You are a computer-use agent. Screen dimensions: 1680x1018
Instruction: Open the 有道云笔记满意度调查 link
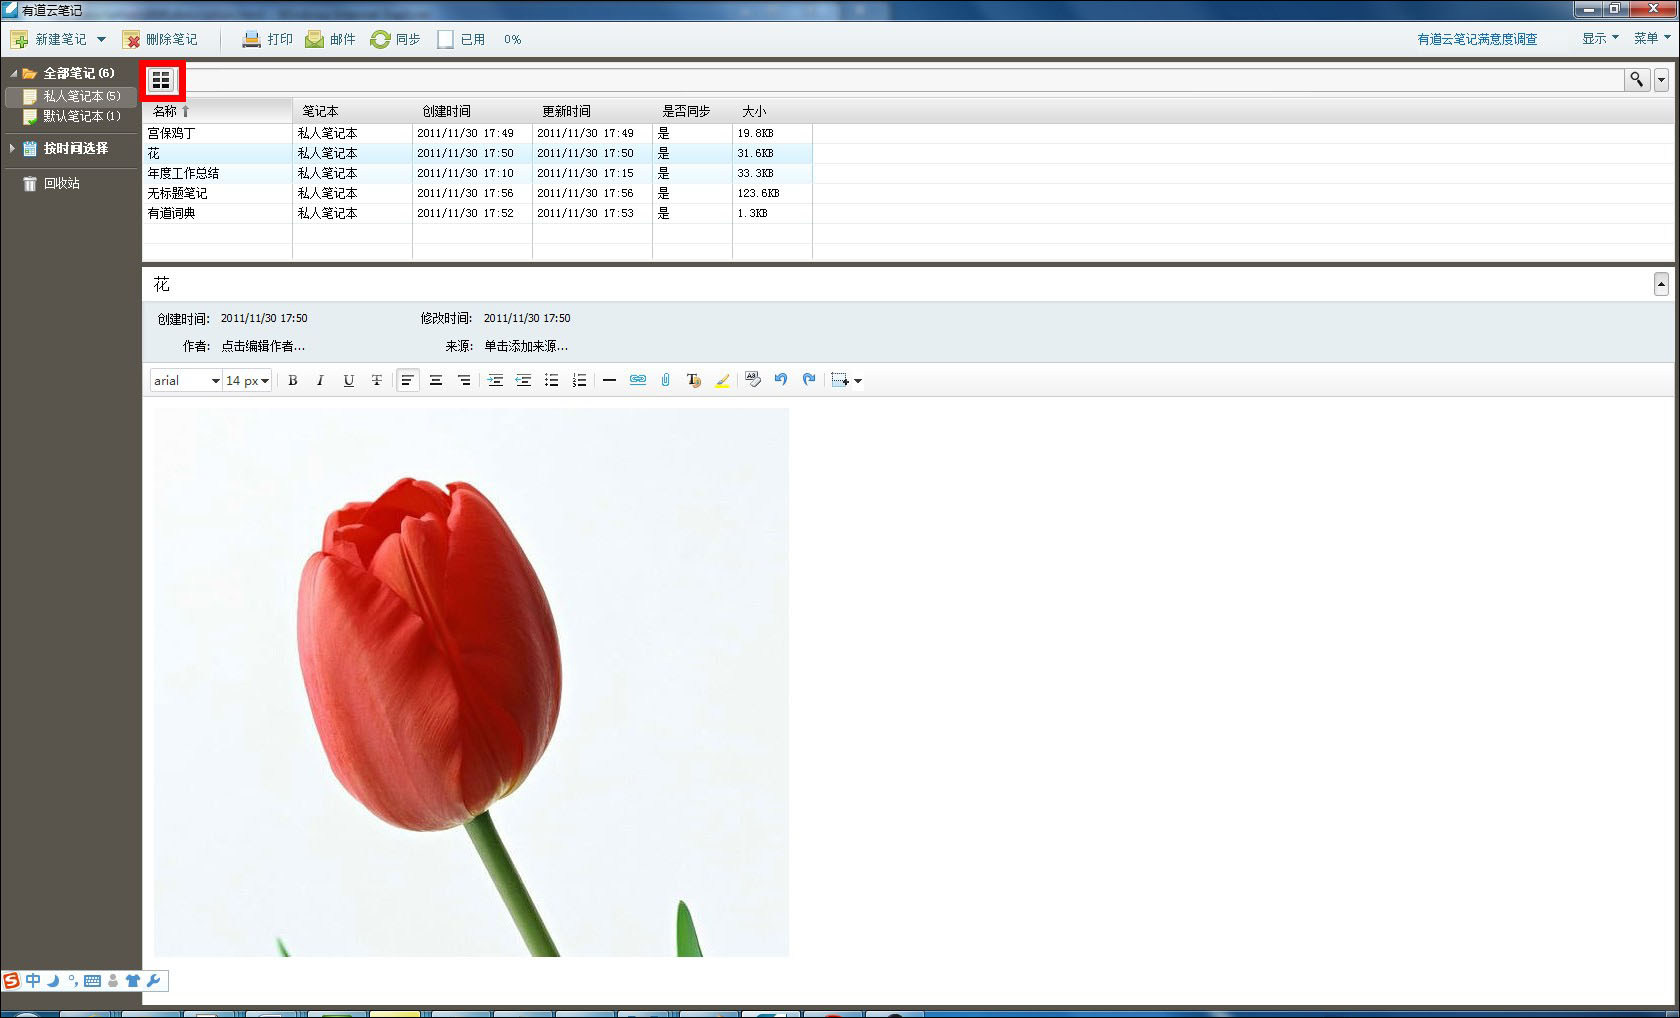coord(1476,39)
